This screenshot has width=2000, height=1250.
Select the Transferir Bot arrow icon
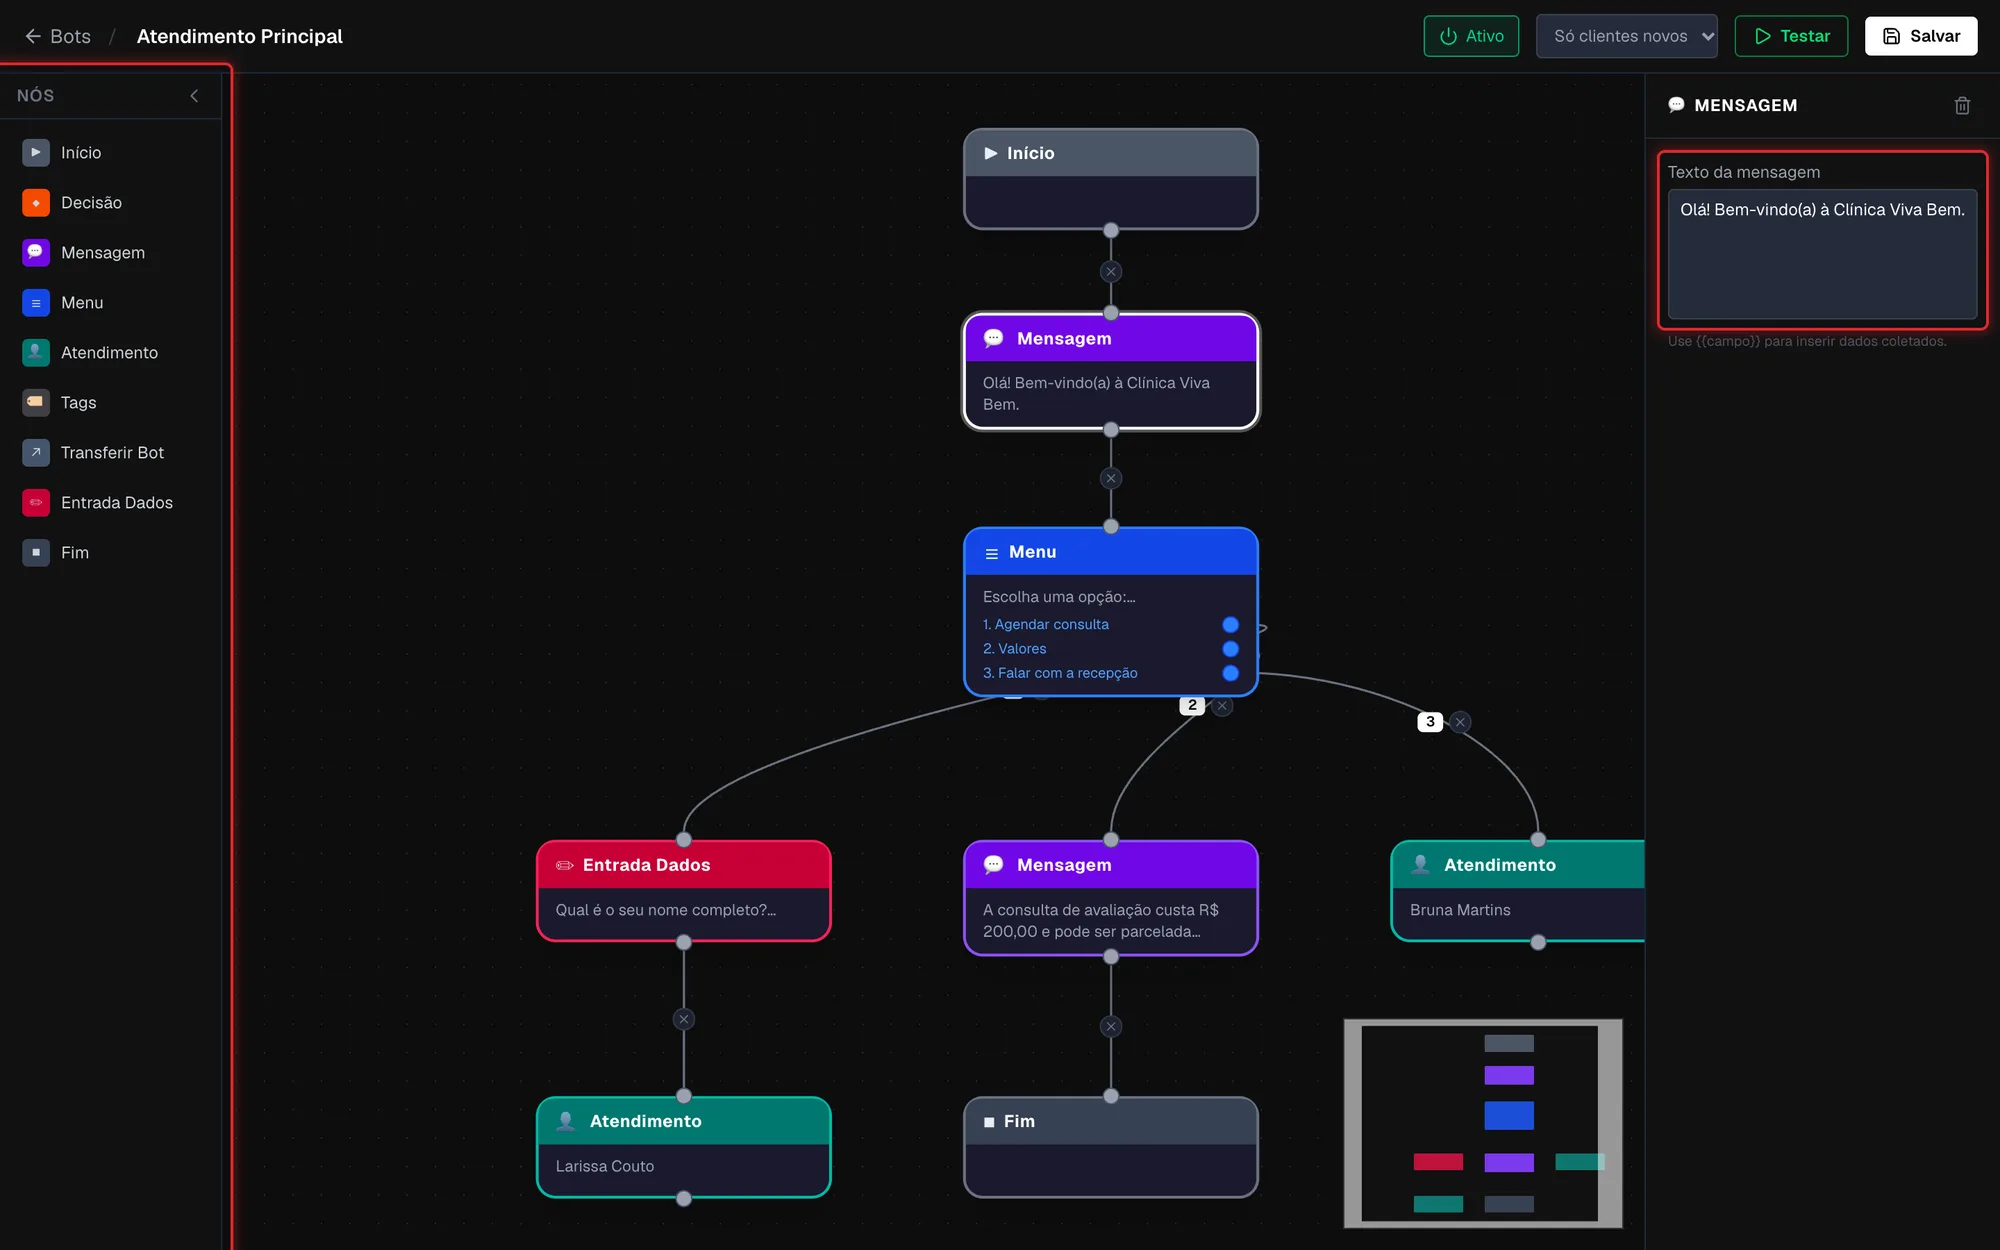[x=36, y=452]
